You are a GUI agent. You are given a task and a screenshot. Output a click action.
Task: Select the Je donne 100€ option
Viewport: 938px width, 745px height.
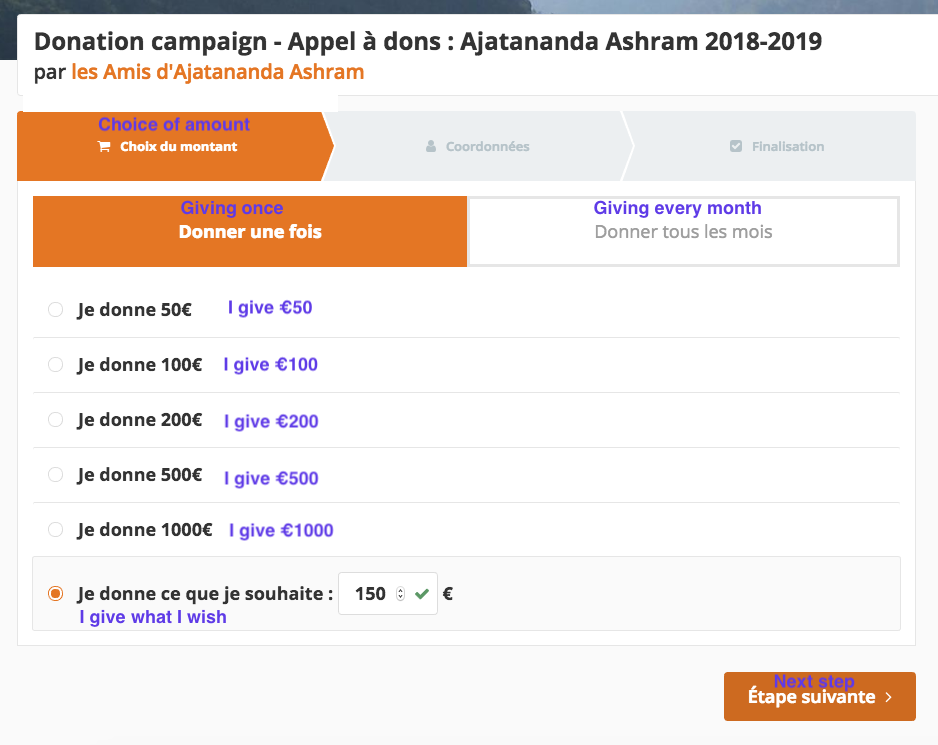click(x=56, y=364)
